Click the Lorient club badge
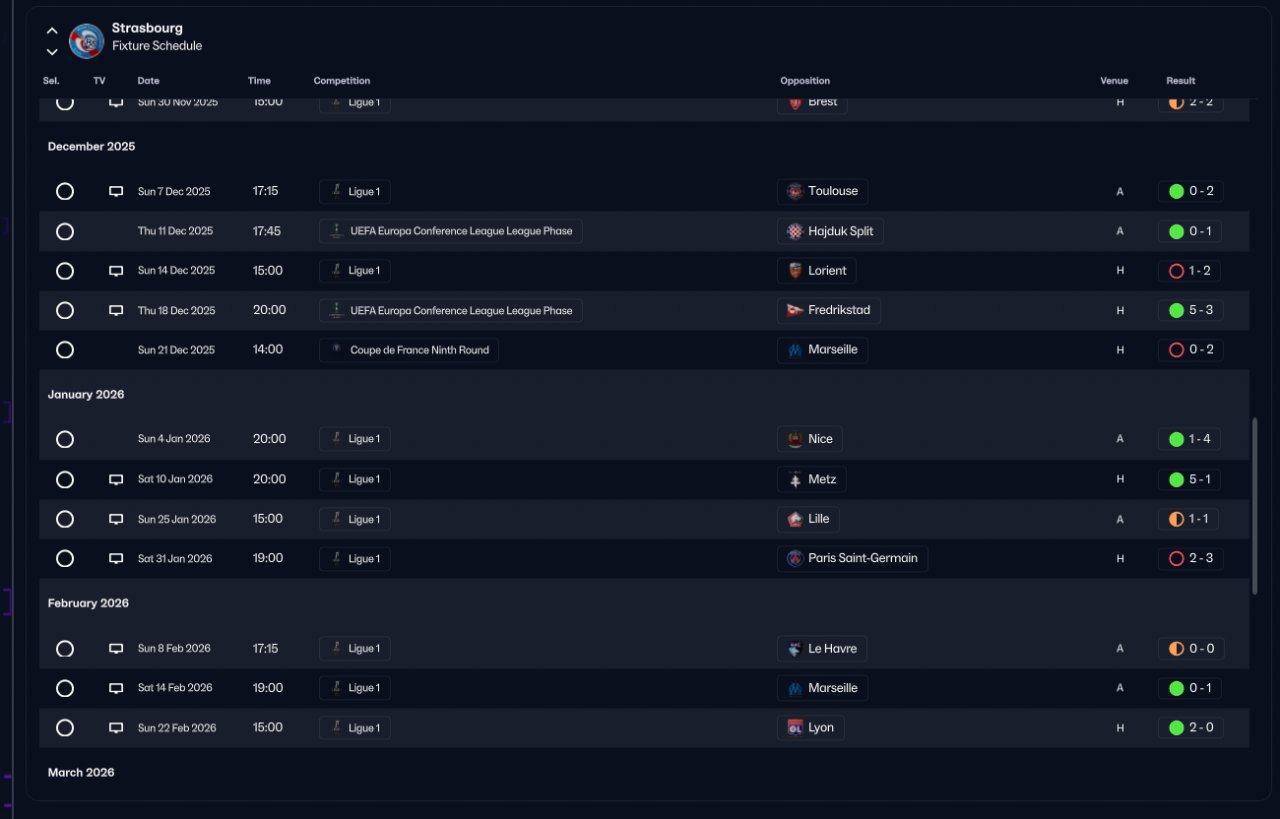Image resolution: width=1280 pixels, height=819 pixels. (795, 270)
